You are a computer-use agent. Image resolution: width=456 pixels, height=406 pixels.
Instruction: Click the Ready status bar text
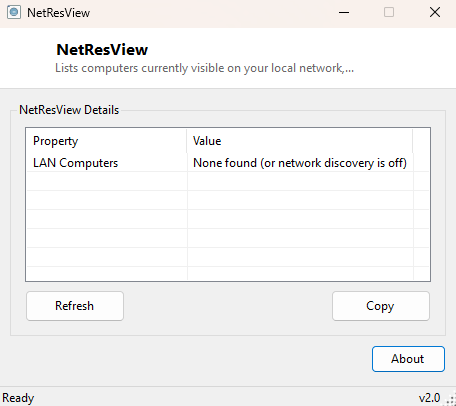(x=18, y=398)
